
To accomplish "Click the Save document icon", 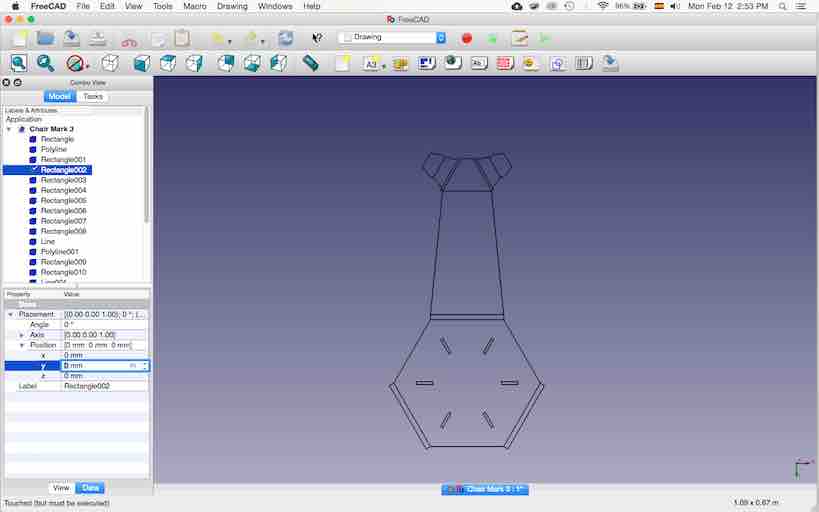I will (72, 38).
